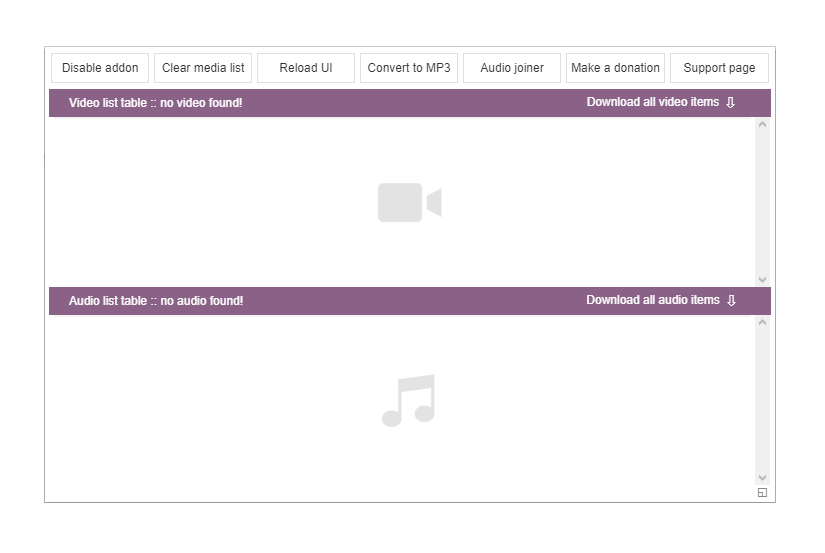The image size is (825, 553).
Task: Reload the UI
Action: coord(306,68)
